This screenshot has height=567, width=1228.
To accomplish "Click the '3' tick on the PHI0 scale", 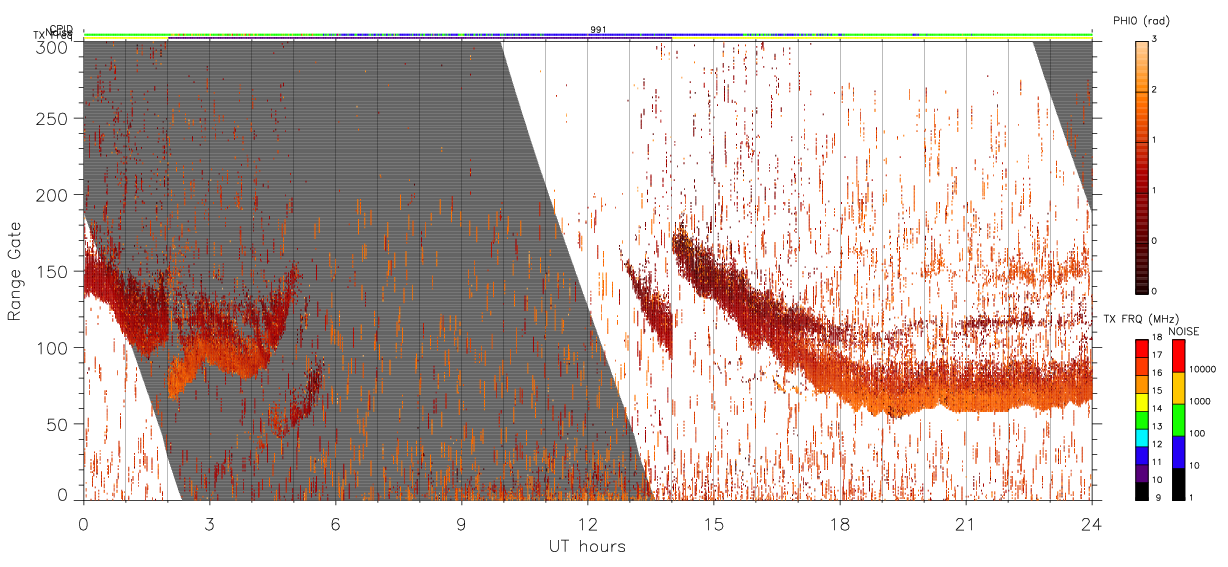I will tap(1153, 41).
